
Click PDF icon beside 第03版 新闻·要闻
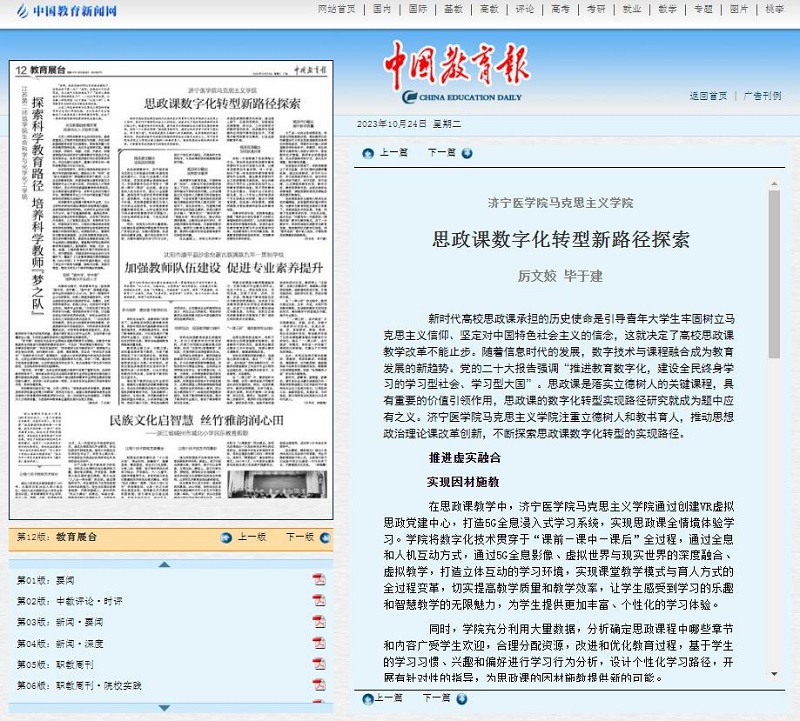coord(319,621)
